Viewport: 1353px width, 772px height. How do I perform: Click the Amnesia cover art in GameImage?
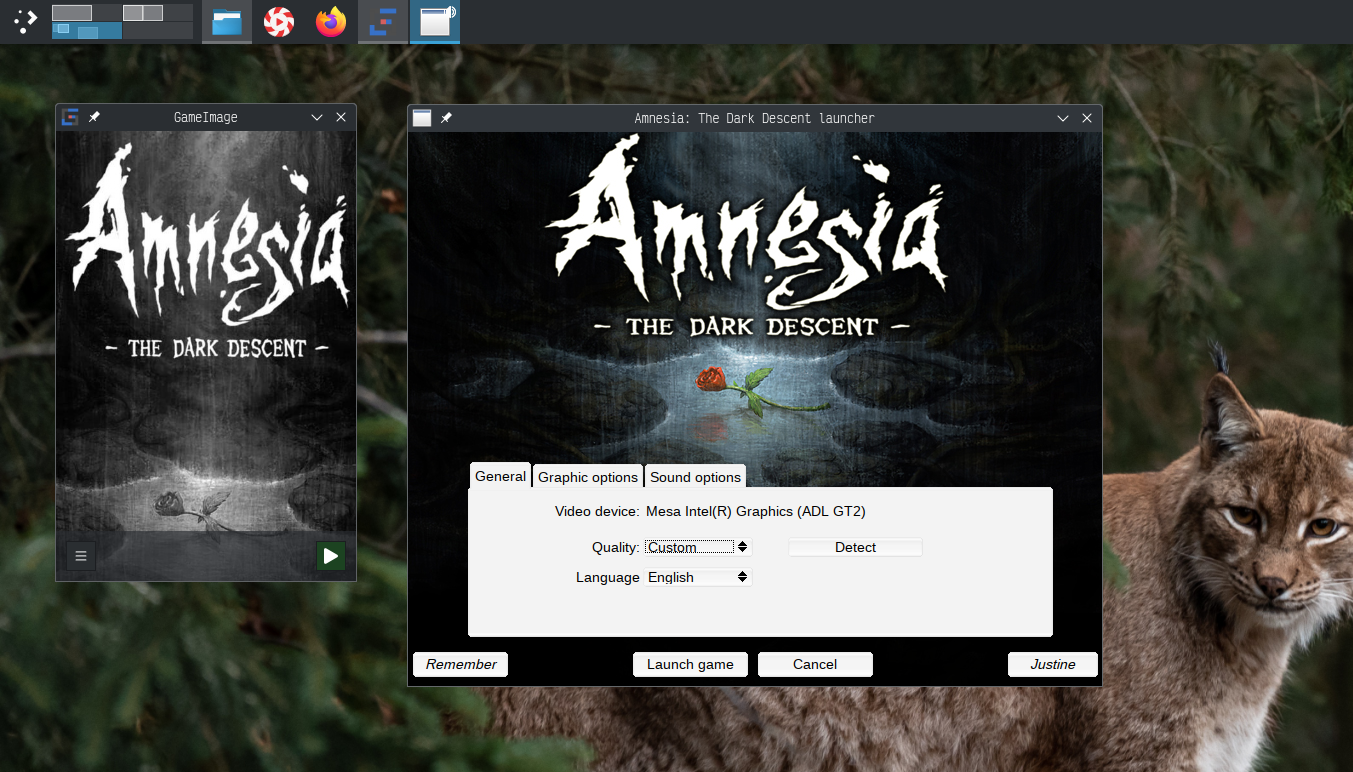(x=206, y=330)
